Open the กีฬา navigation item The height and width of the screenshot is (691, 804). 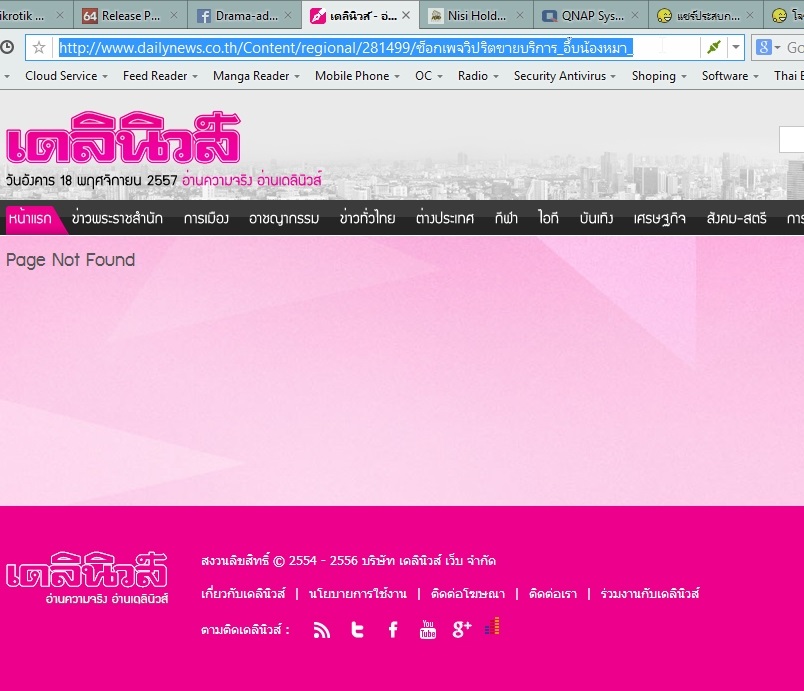pos(506,218)
